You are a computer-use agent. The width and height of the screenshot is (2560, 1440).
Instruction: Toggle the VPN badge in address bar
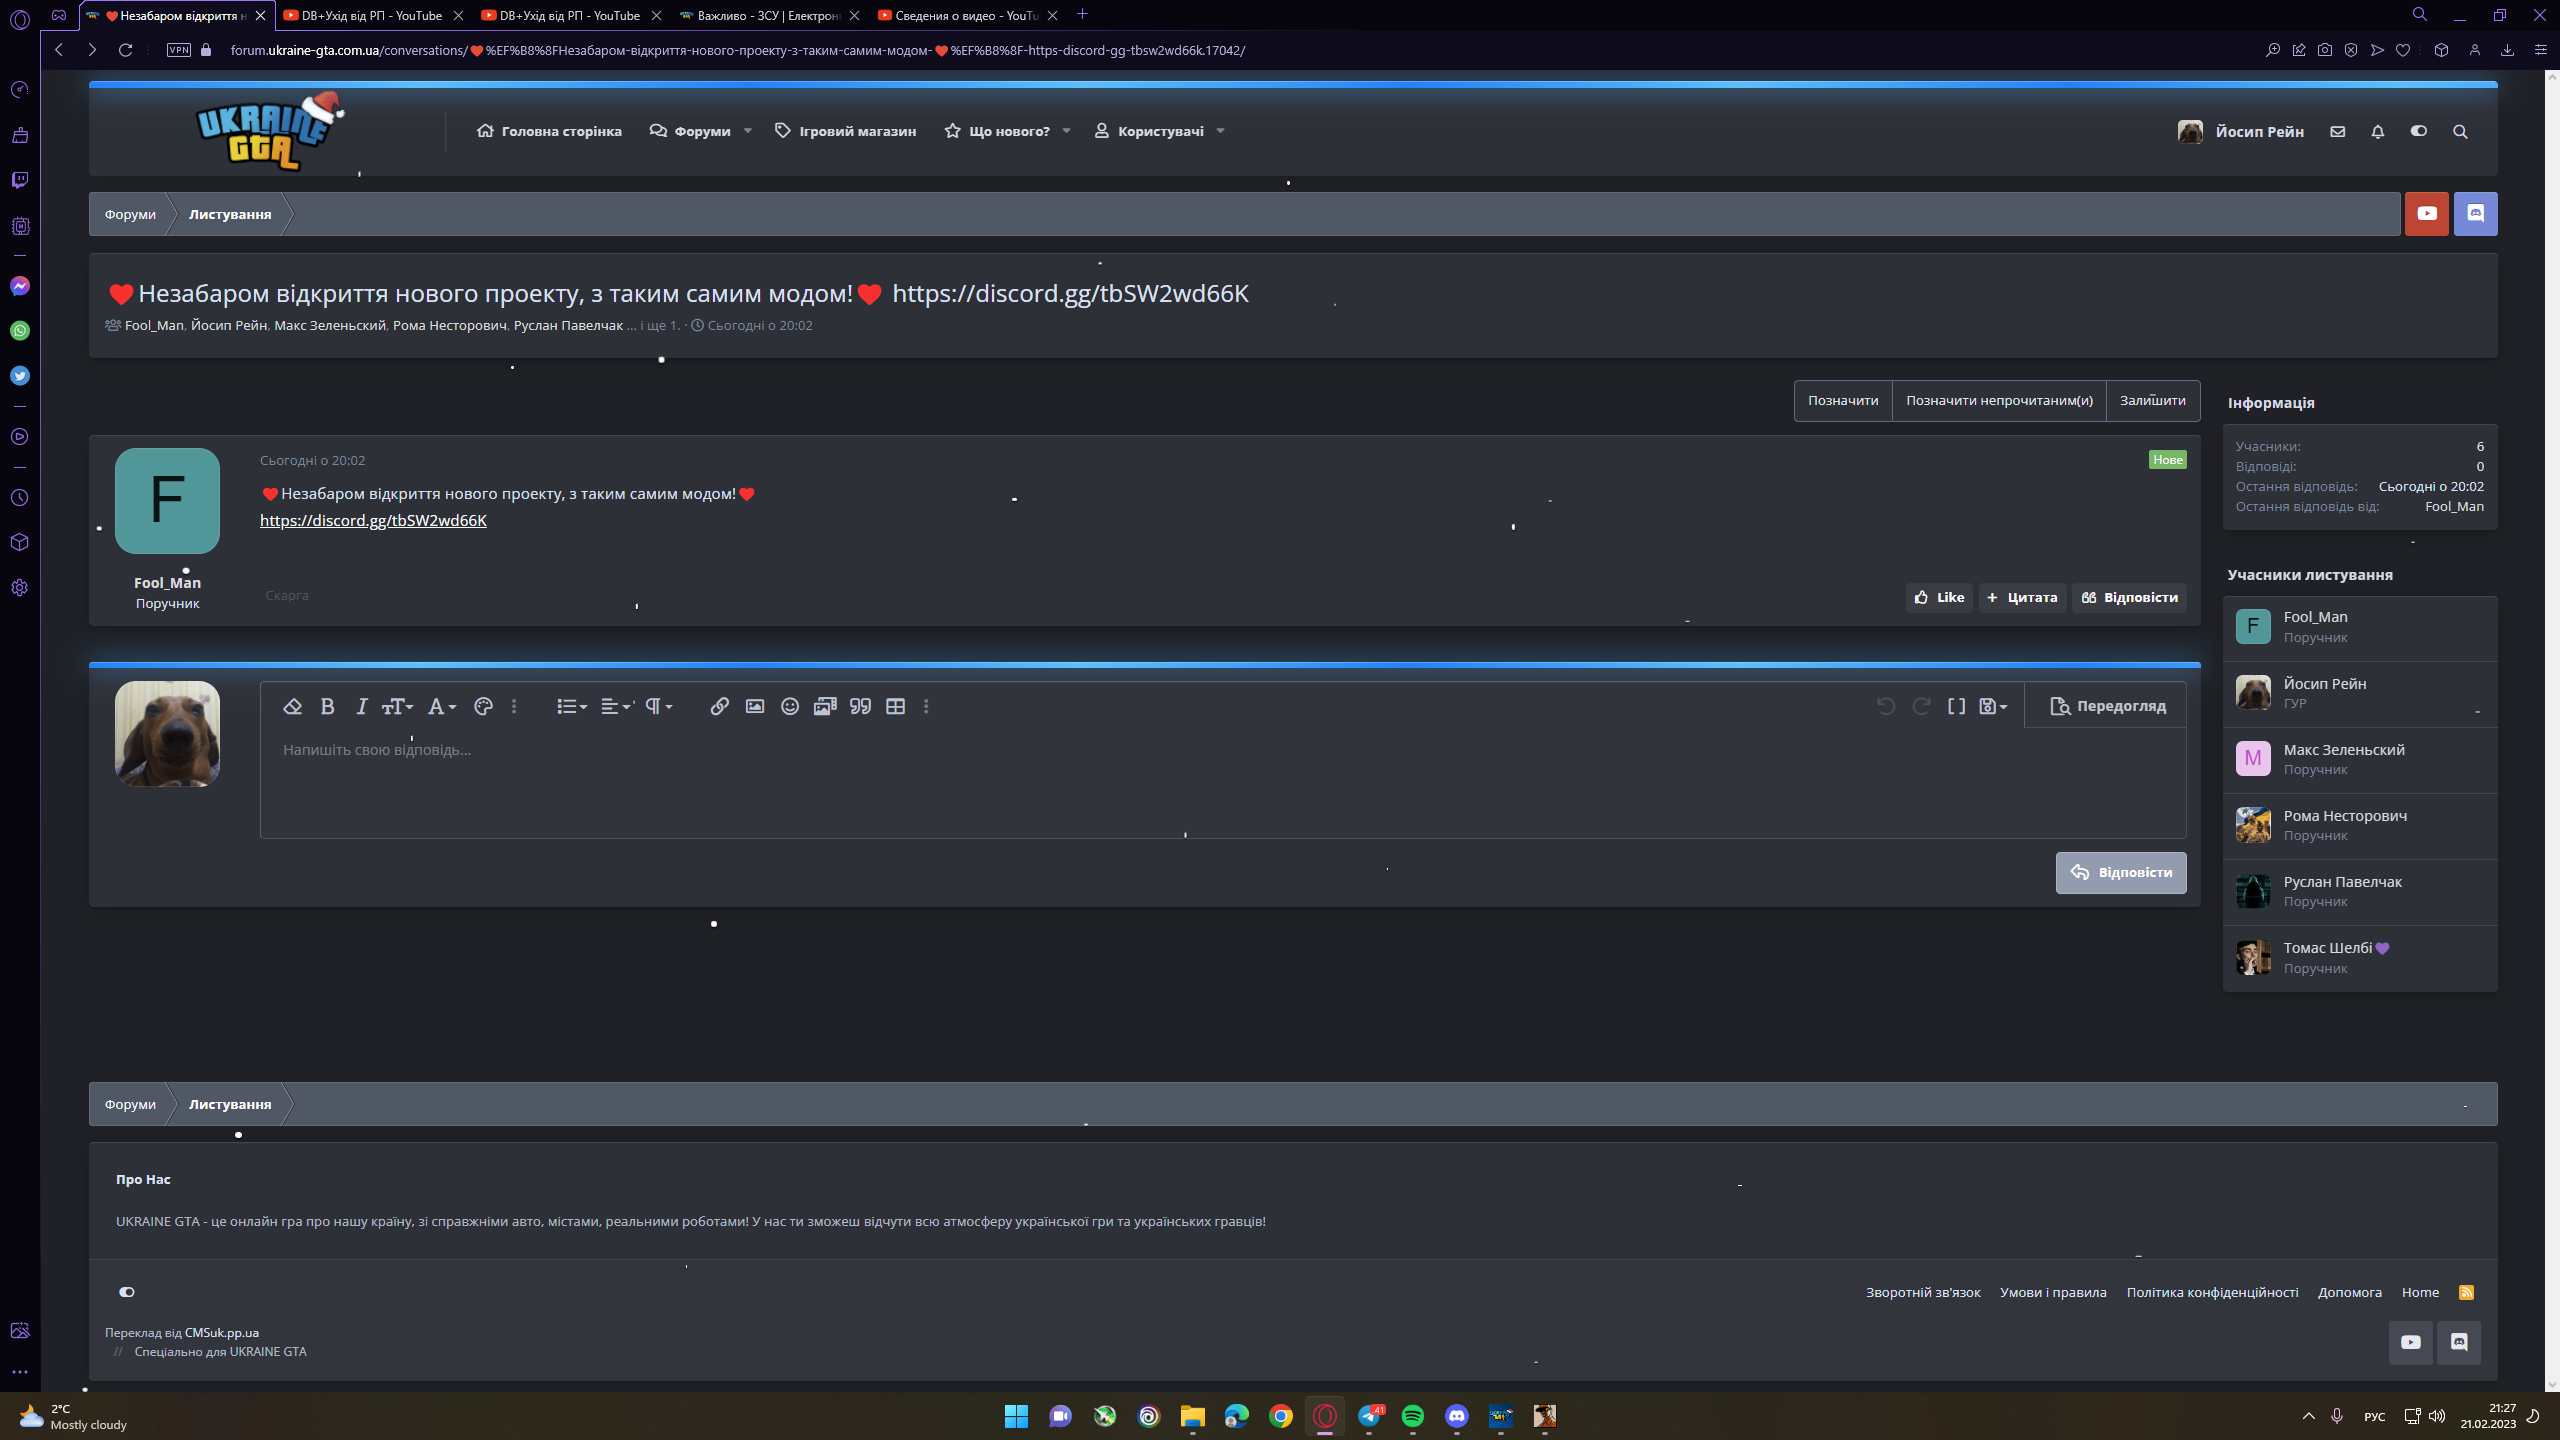[179, 50]
